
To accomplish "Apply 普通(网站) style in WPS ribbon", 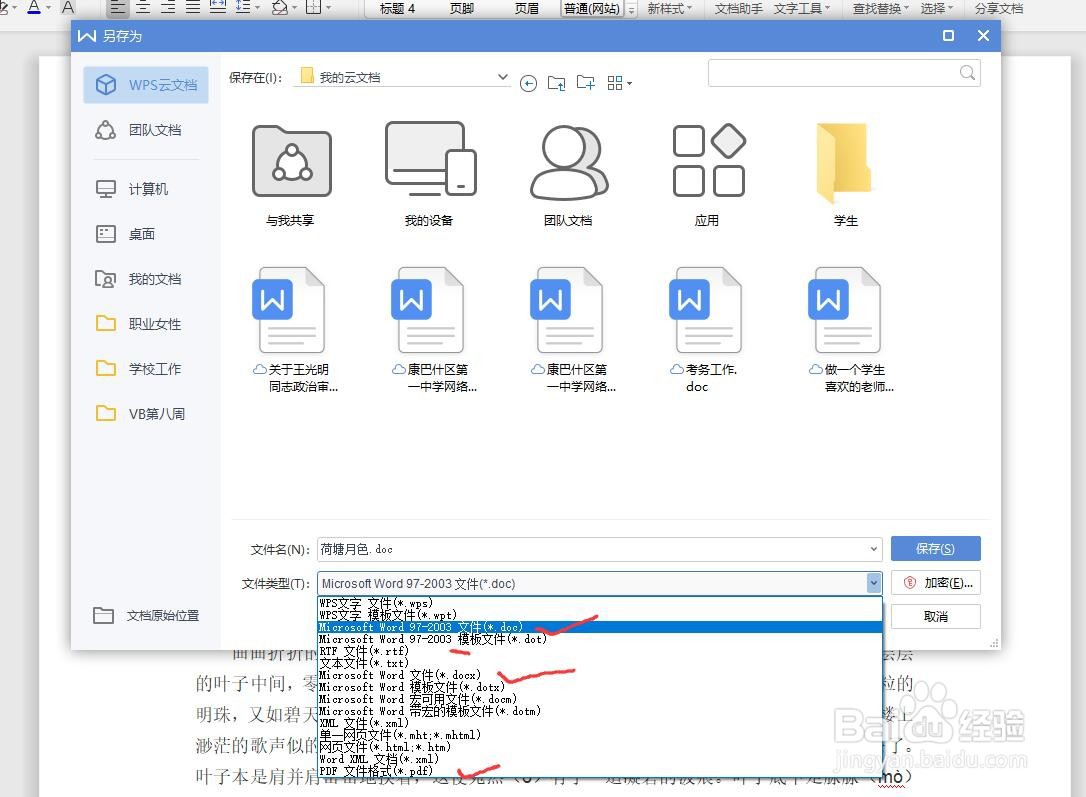I will point(591,8).
